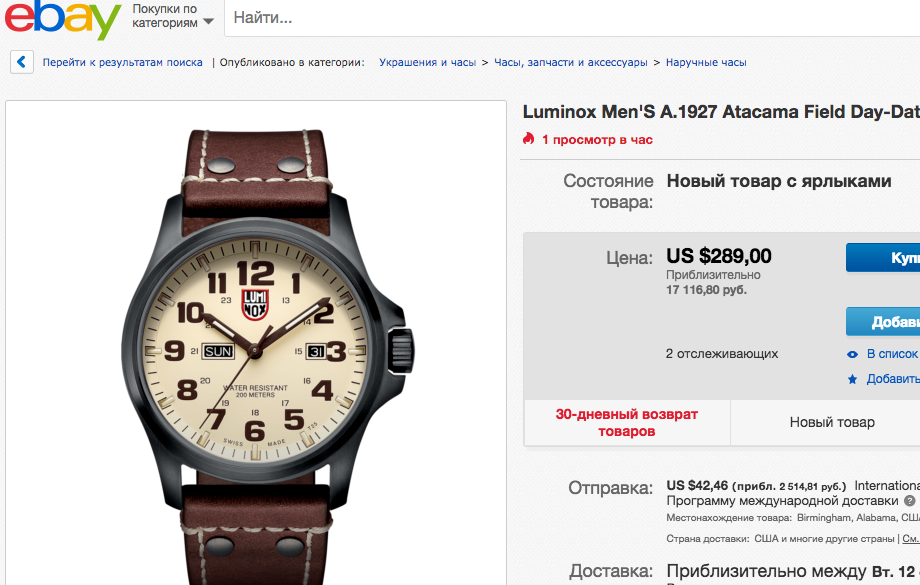Click the eBay logo
This screenshot has width=920, height=585.
tap(62, 20)
